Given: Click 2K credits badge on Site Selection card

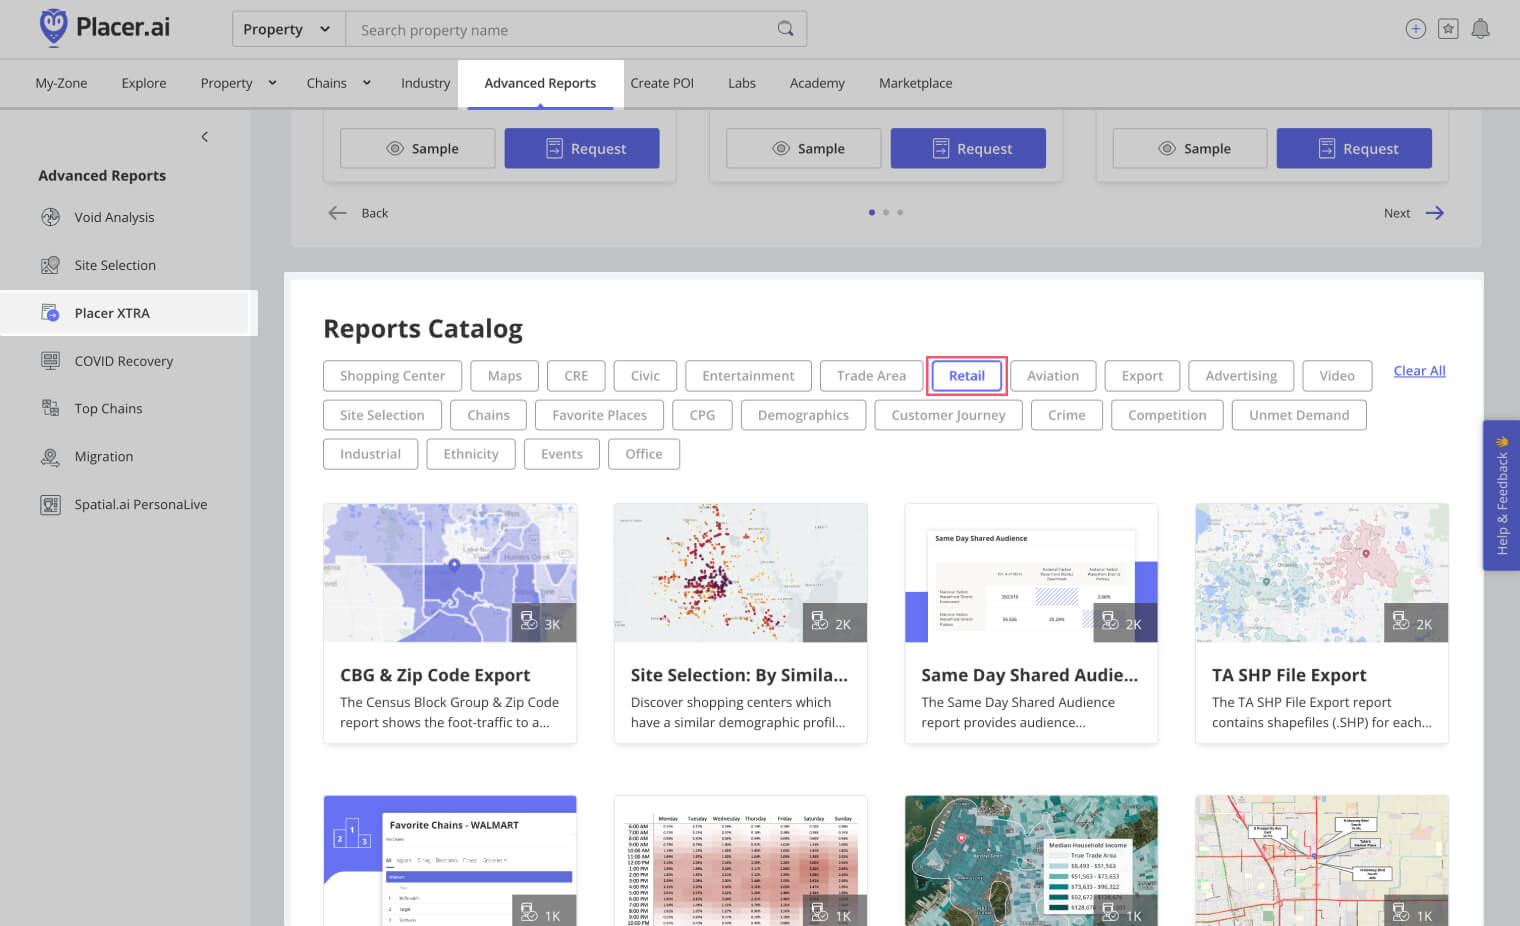Looking at the screenshot, I should [834, 623].
